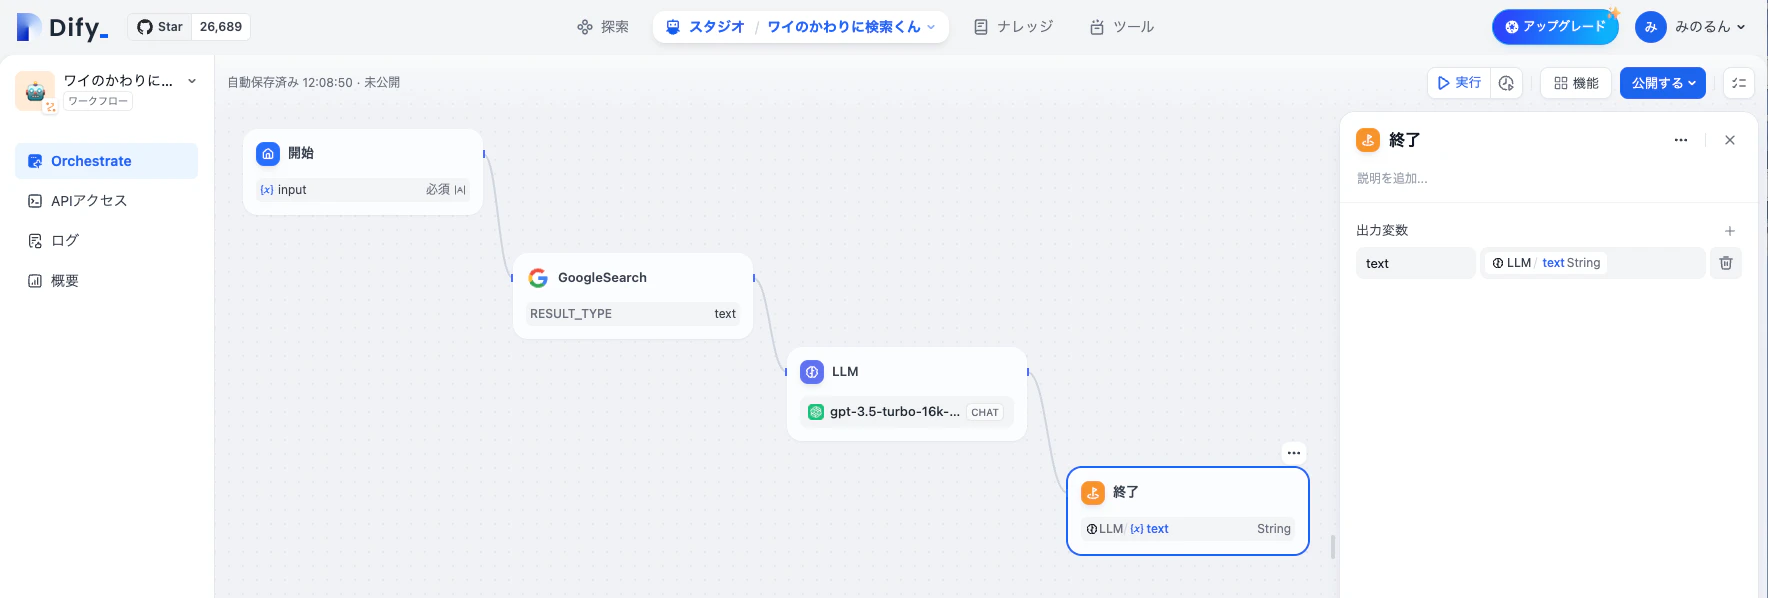Screen dimensions: 1768x598
Task: Click the アップグレード button
Action: [x=1555, y=27]
